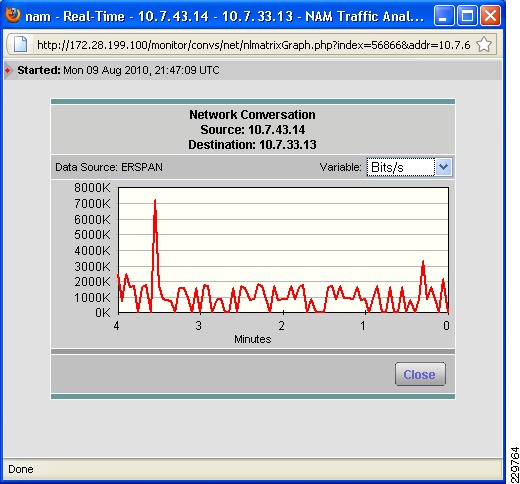Click the red diamond beside Started
Image resolution: width=520 pixels, height=484 pixels.
(8, 70)
